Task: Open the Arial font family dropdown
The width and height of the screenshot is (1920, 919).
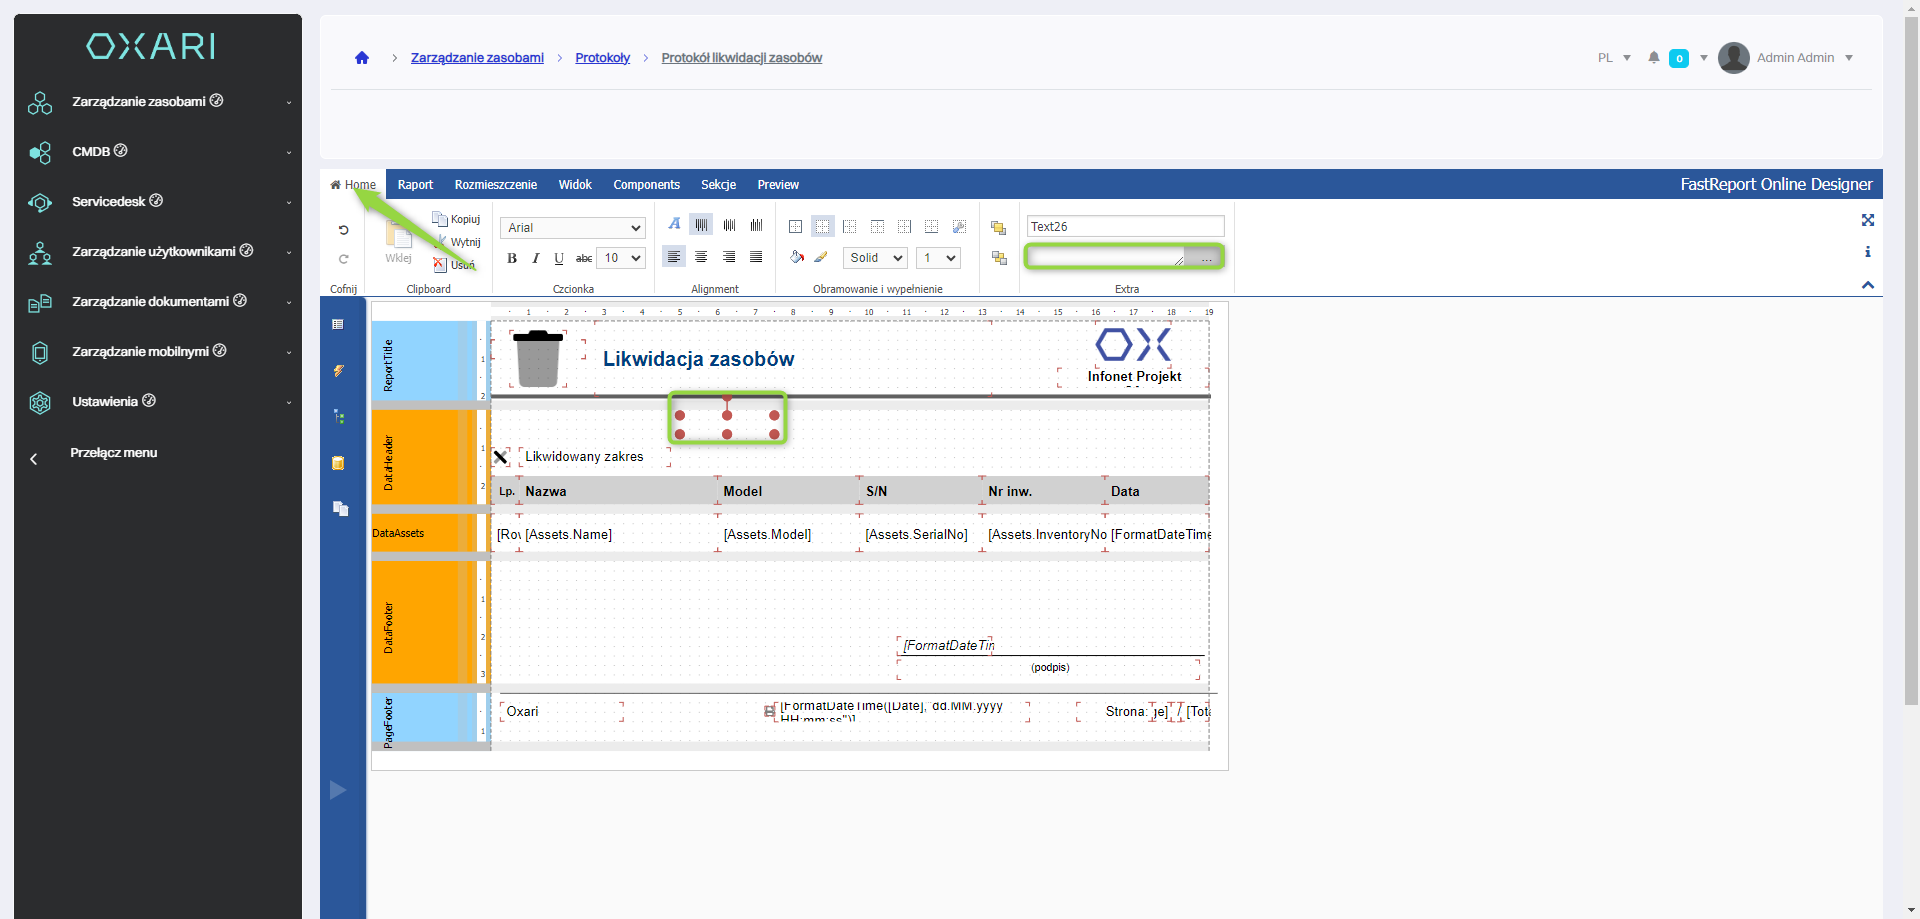Action: [573, 228]
